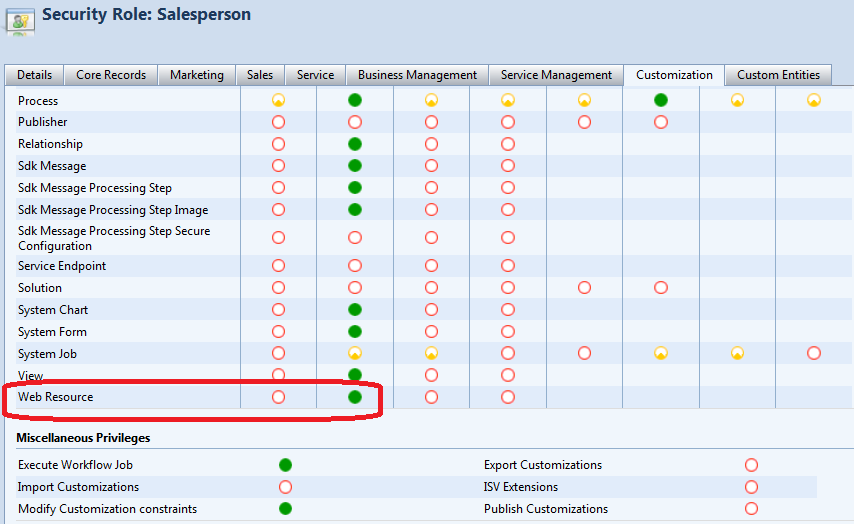Viewport: 854px width, 524px height.
Task: Toggle the Publish Customizations privilege circle
Action: click(751, 509)
